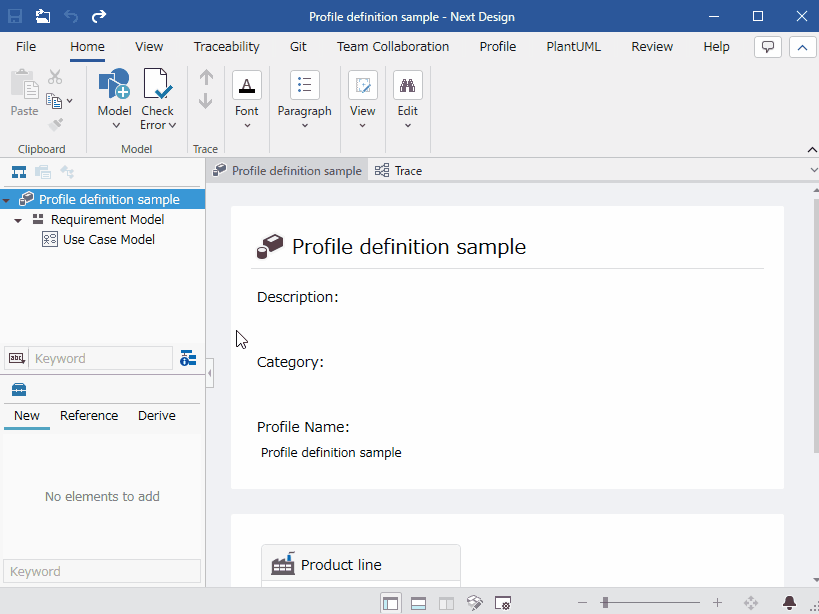Image resolution: width=819 pixels, height=614 pixels.
Task: Open the editor tab list dropdown arrow
Action: coord(813,170)
